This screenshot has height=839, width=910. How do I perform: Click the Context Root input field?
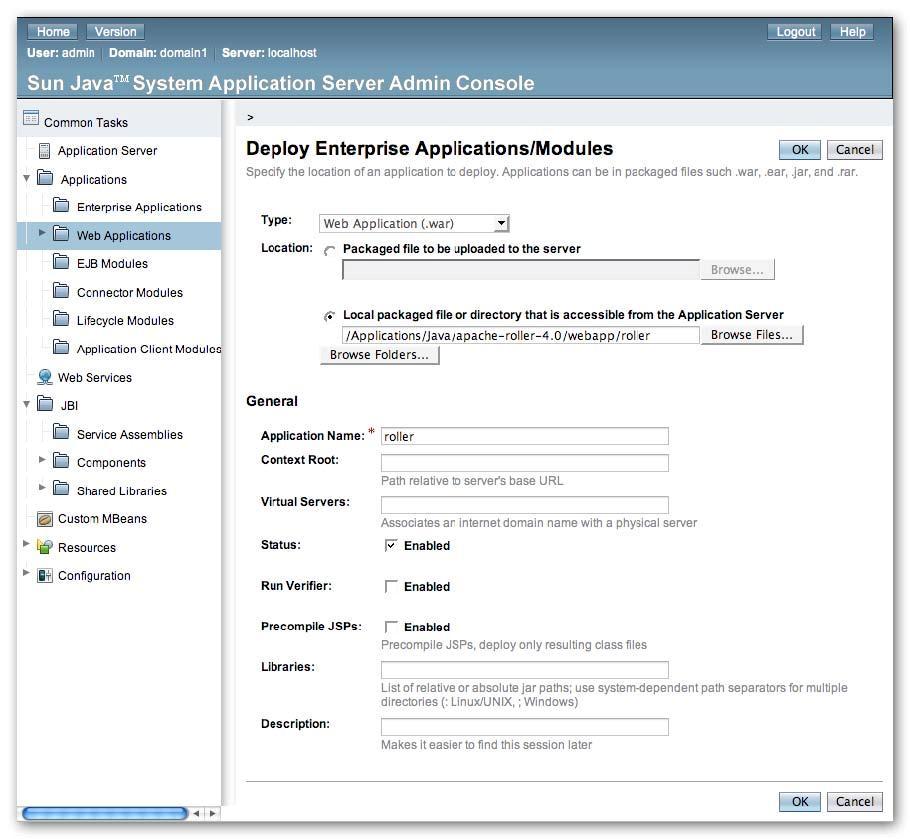point(525,463)
